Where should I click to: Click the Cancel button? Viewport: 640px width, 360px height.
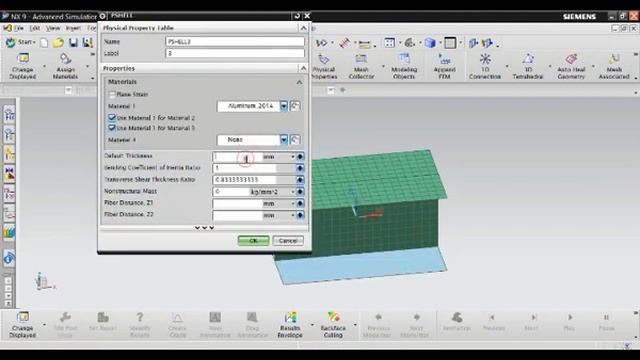[288, 240]
